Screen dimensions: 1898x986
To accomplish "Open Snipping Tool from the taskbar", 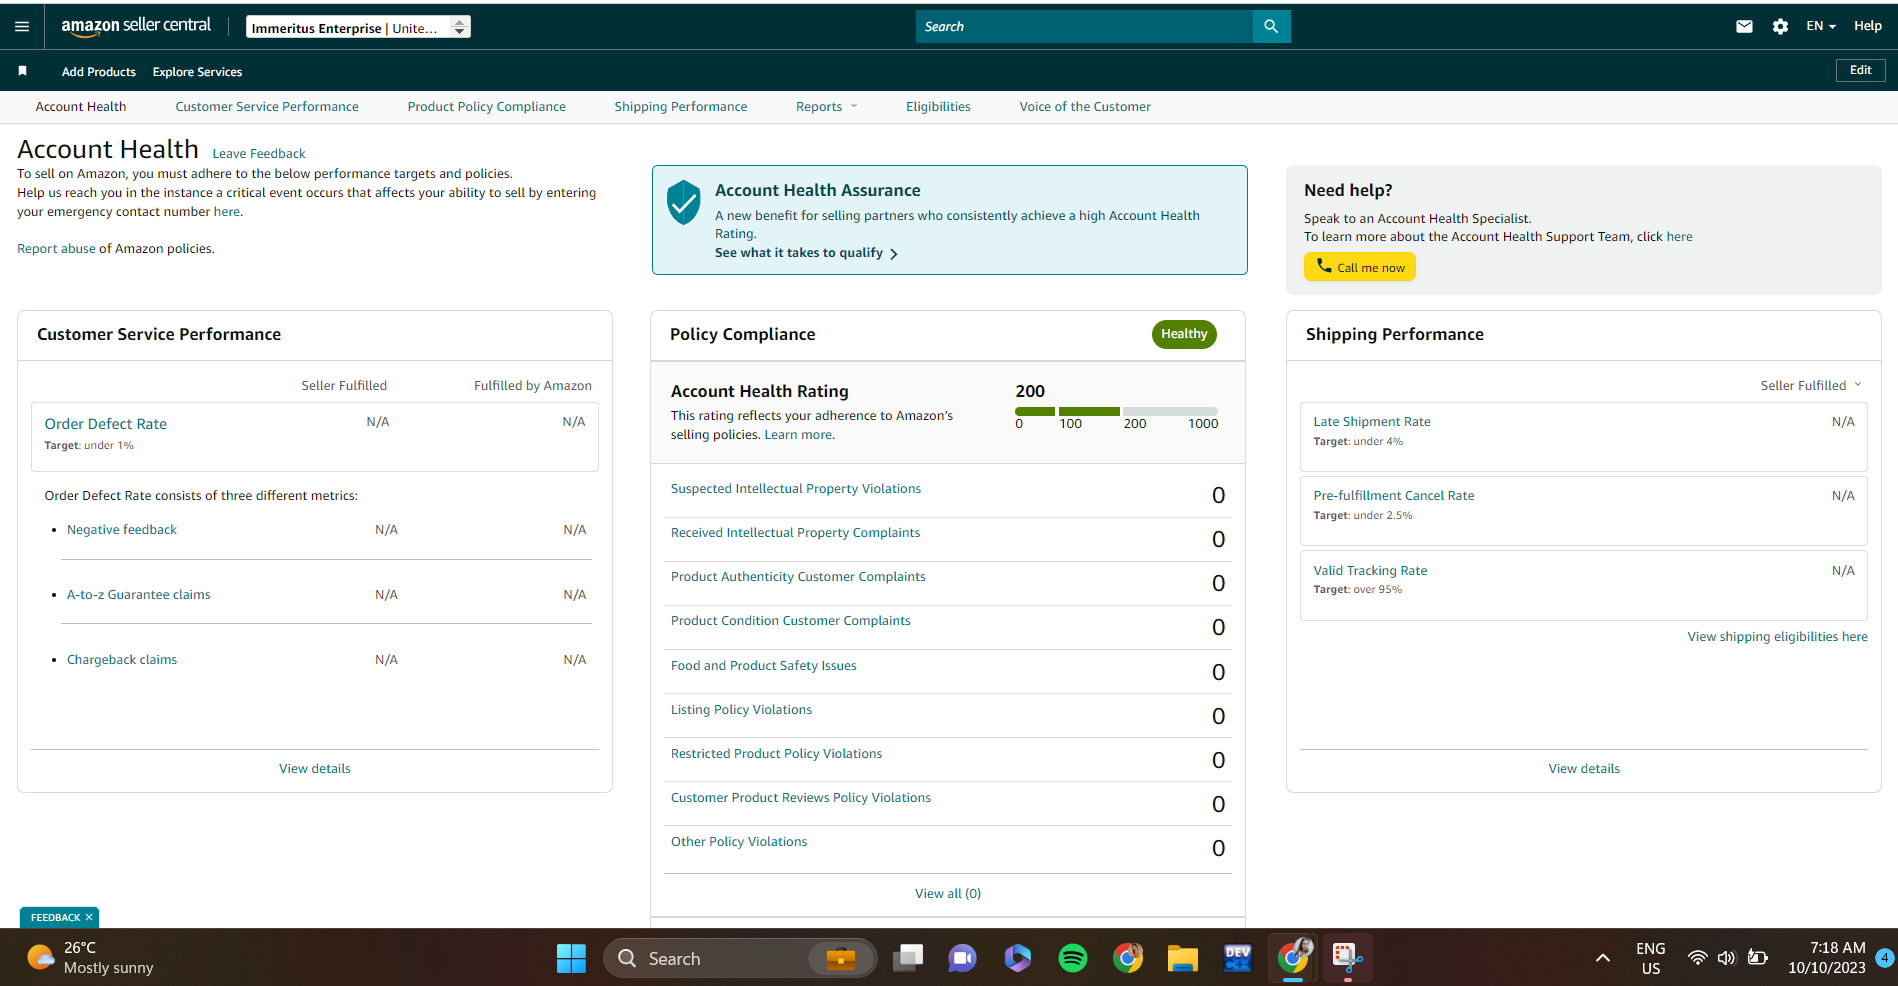I will [x=1347, y=958].
